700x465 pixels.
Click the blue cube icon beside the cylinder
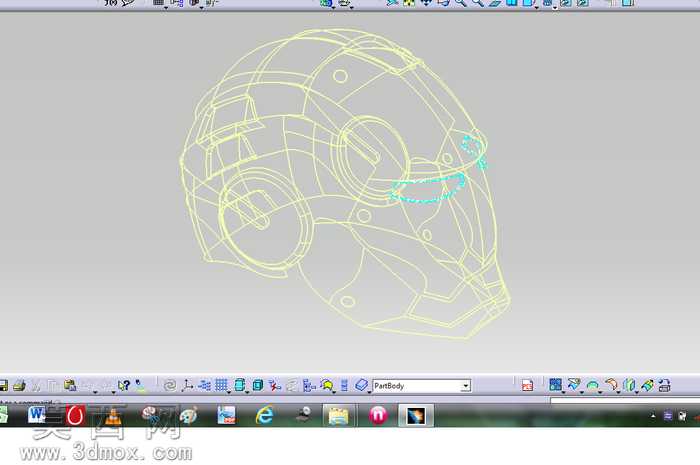pyautogui.click(x=258, y=385)
